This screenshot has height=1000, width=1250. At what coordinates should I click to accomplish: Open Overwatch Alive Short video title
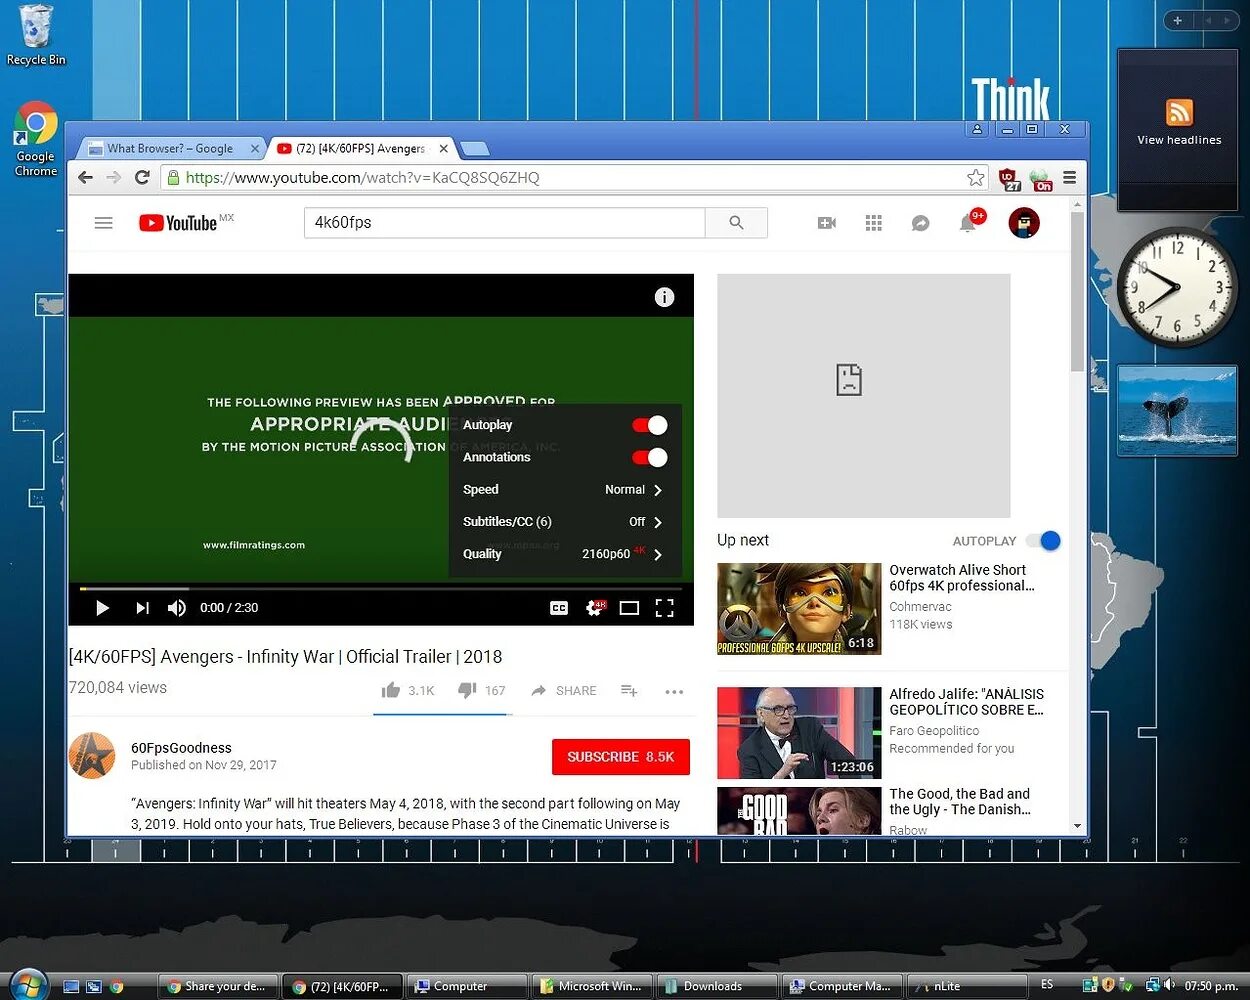962,578
